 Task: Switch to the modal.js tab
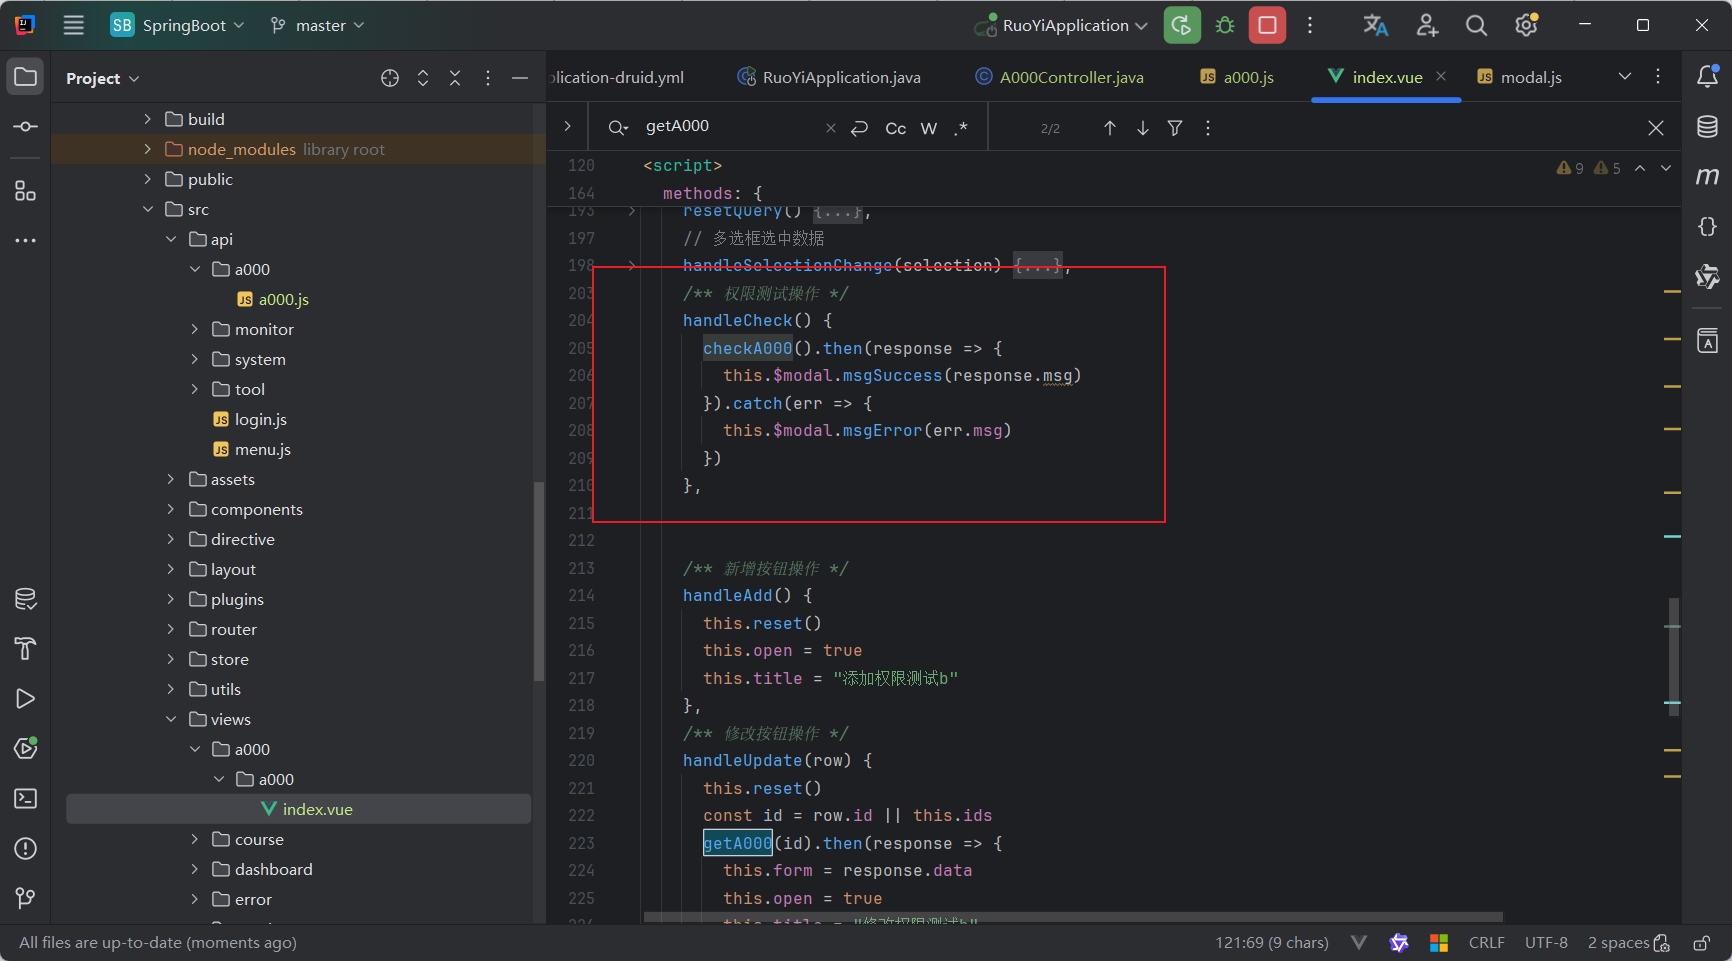click(x=1530, y=77)
